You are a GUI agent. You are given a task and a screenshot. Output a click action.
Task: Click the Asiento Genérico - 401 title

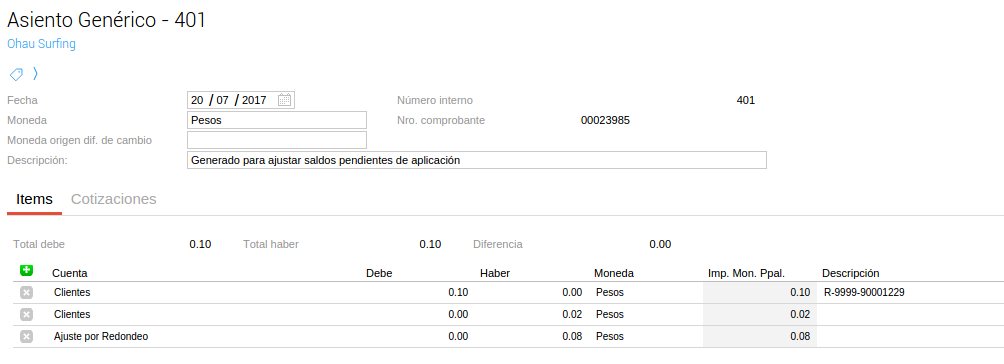click(106, 20)
